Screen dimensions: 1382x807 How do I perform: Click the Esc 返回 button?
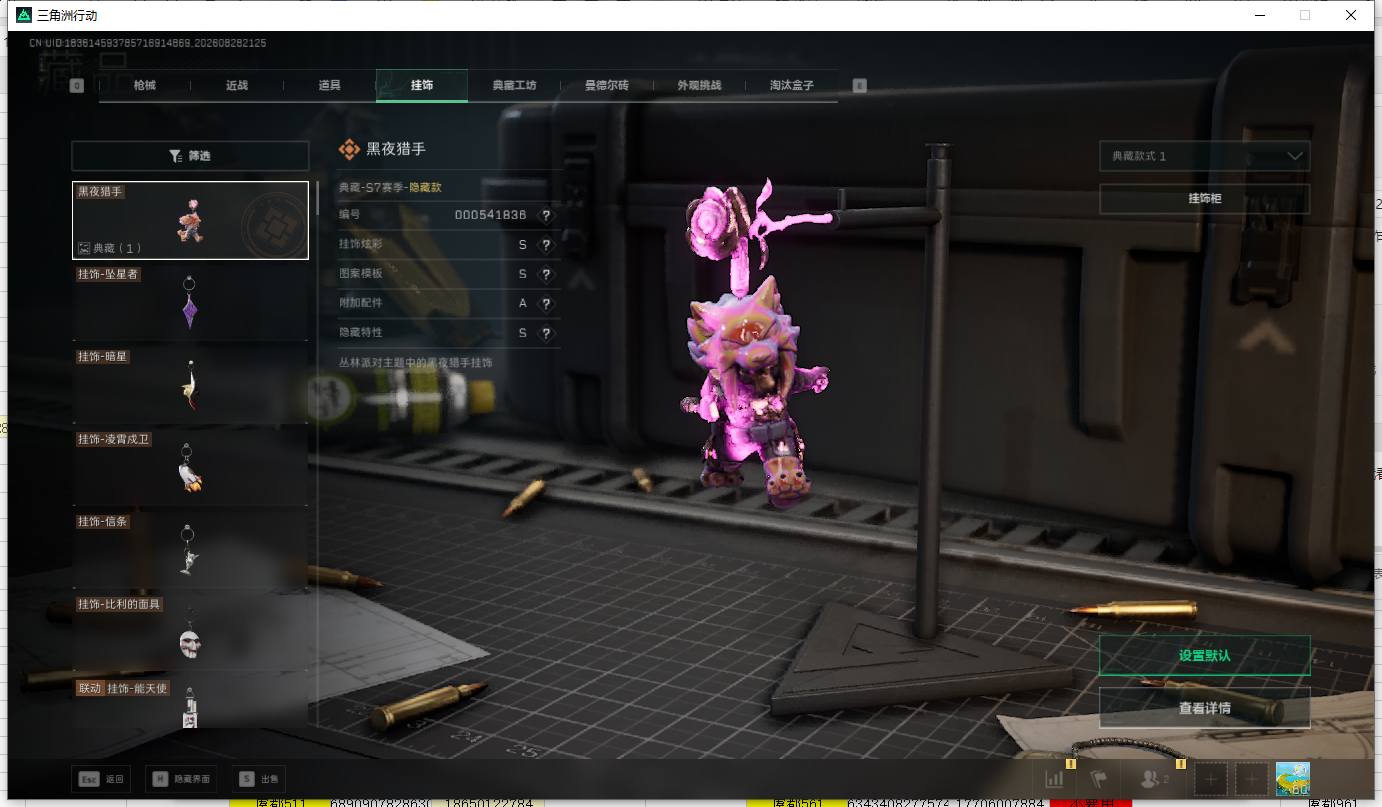pos(101,778)
